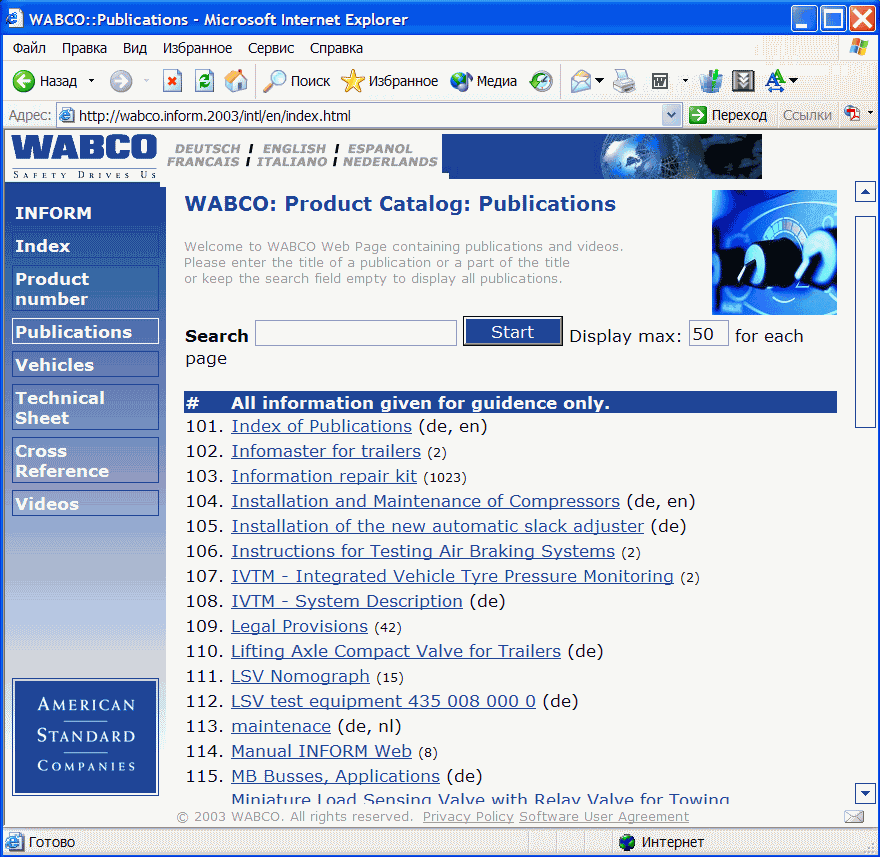The width and height of the screenshot is (880, 857).
Task: Refresh the page using the green arrows icon
Action: tap(204, 81)
